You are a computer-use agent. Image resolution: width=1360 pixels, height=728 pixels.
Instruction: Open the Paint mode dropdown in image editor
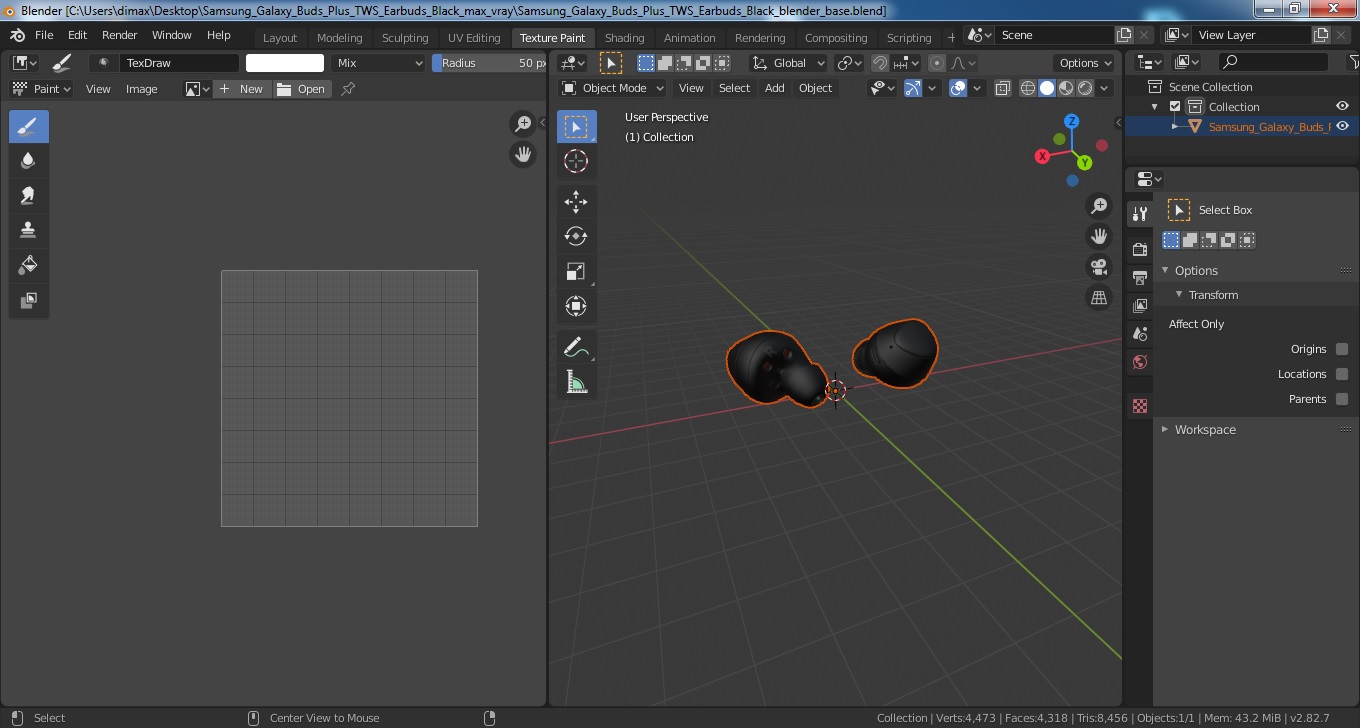(x=41, y=89)
